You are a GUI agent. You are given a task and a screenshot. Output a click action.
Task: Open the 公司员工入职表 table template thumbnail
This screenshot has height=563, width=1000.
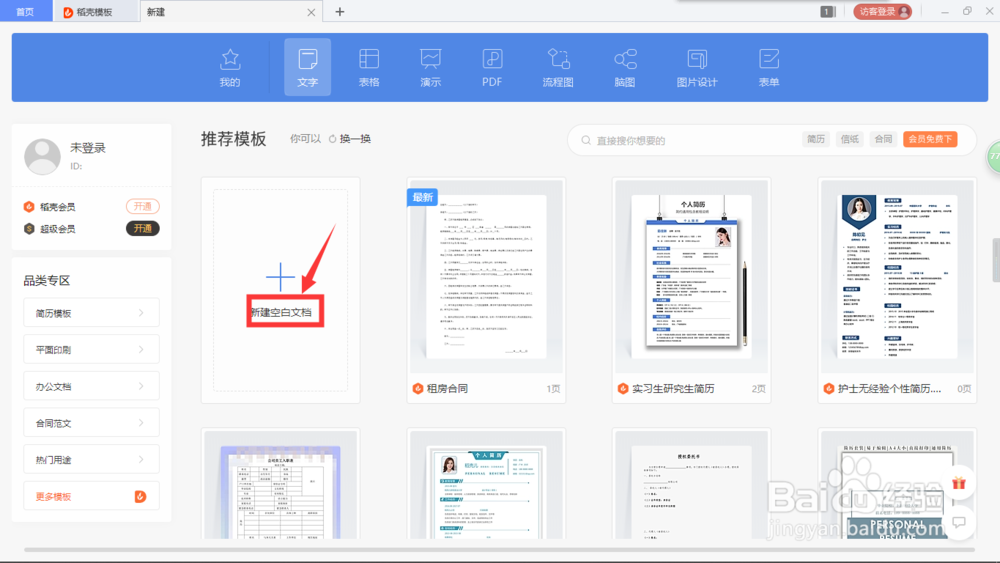point(281,485)
